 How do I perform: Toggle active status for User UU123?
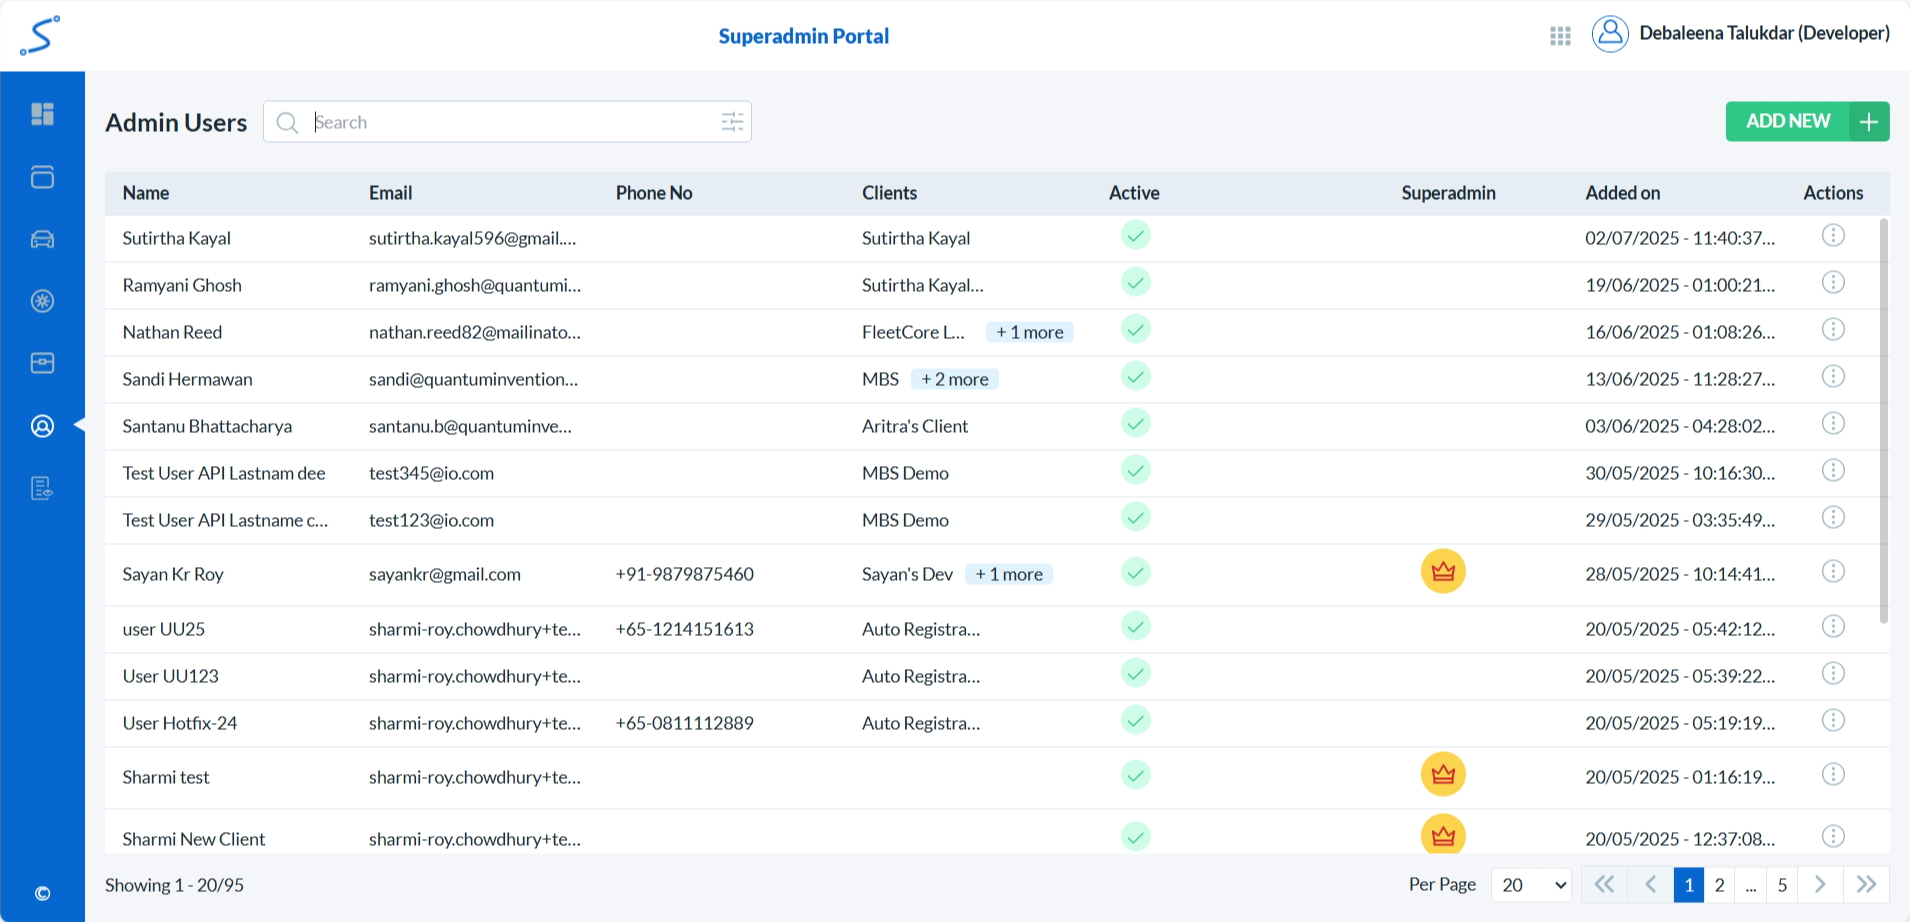click(x=1135, y=674)
